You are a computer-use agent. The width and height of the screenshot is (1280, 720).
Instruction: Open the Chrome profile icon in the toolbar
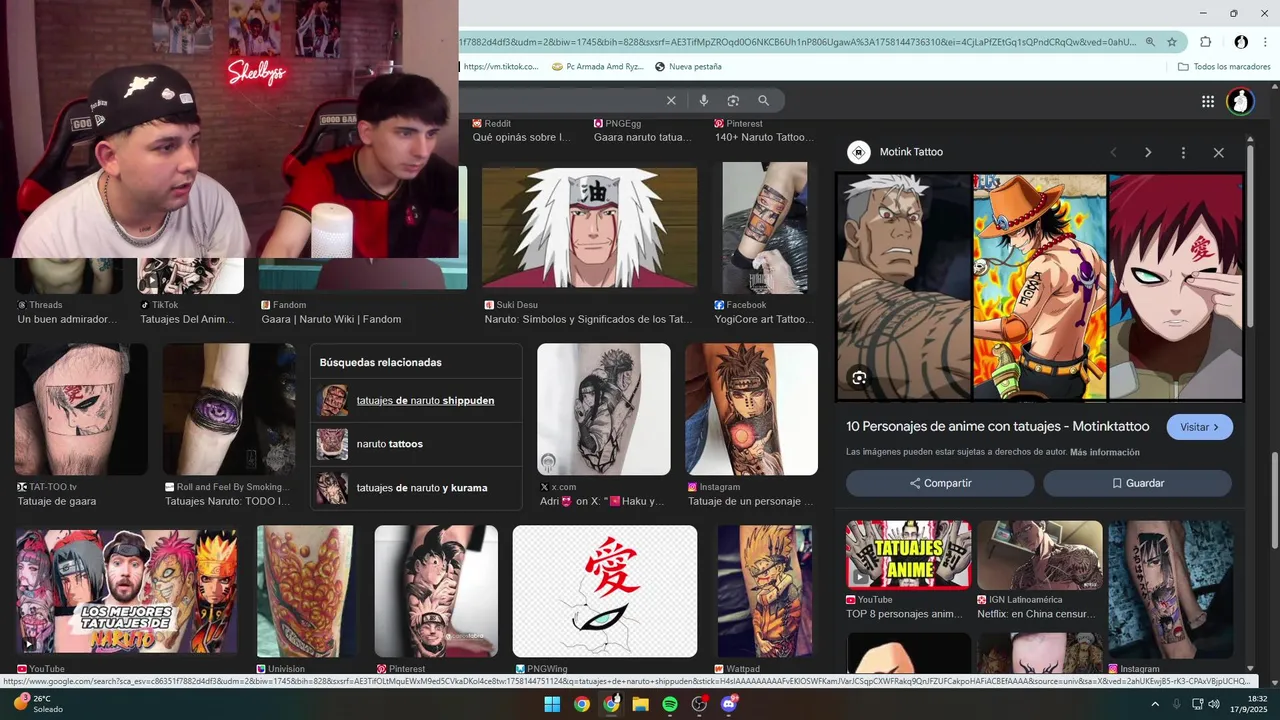click(1241, 42)
